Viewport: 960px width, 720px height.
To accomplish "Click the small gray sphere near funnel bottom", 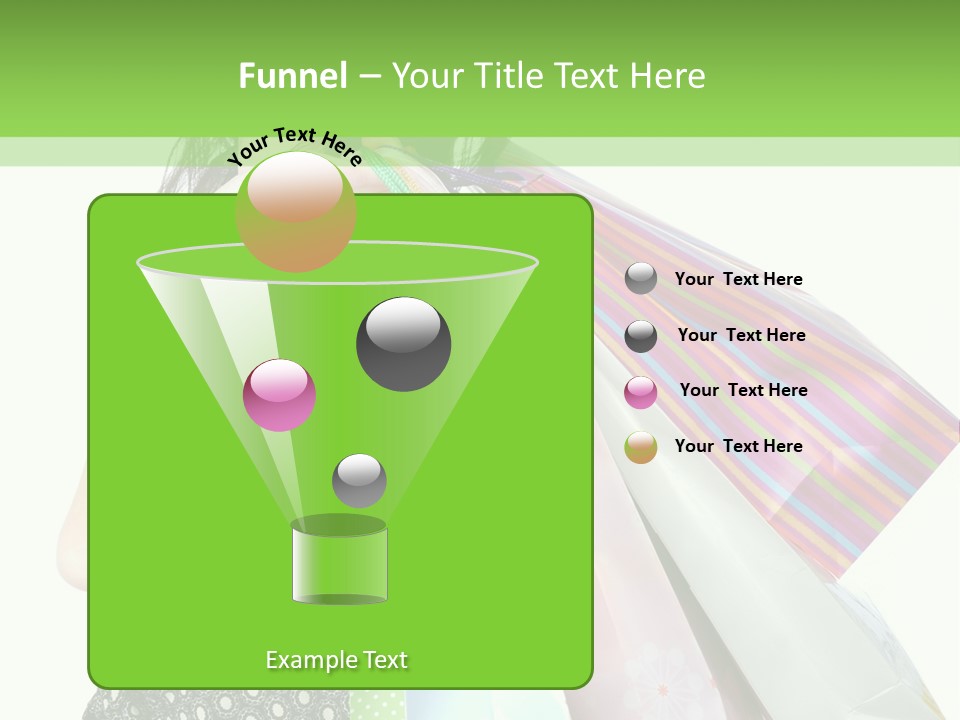I will (359, 480).
